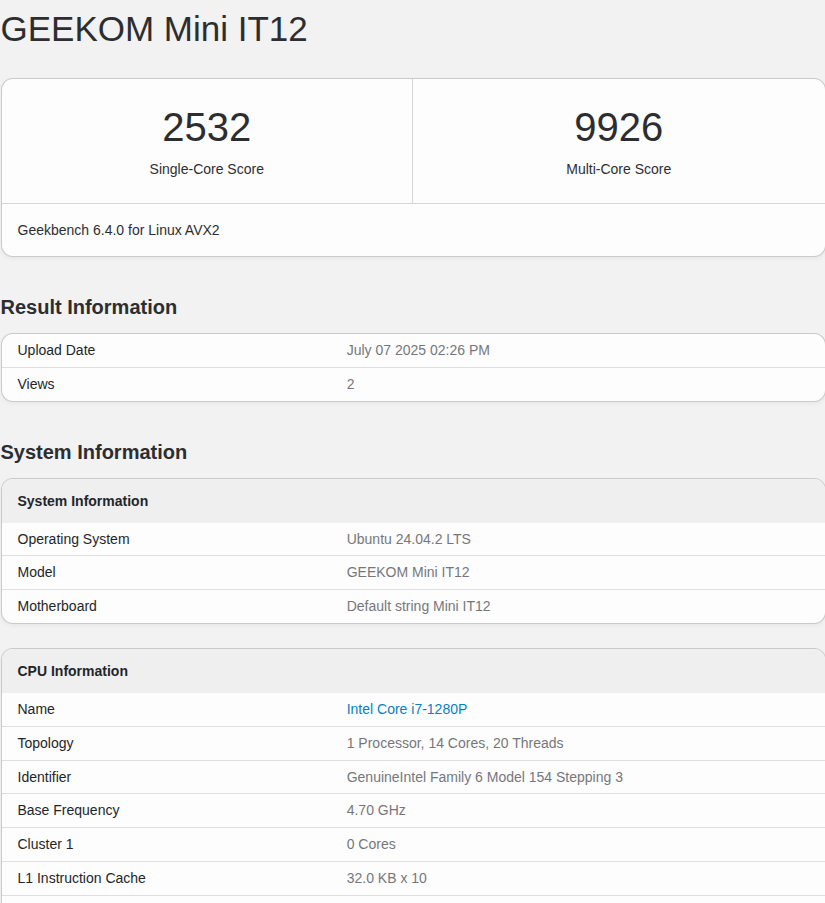
Task: Select the multi-core score 9926
Action: coord(618,127)
